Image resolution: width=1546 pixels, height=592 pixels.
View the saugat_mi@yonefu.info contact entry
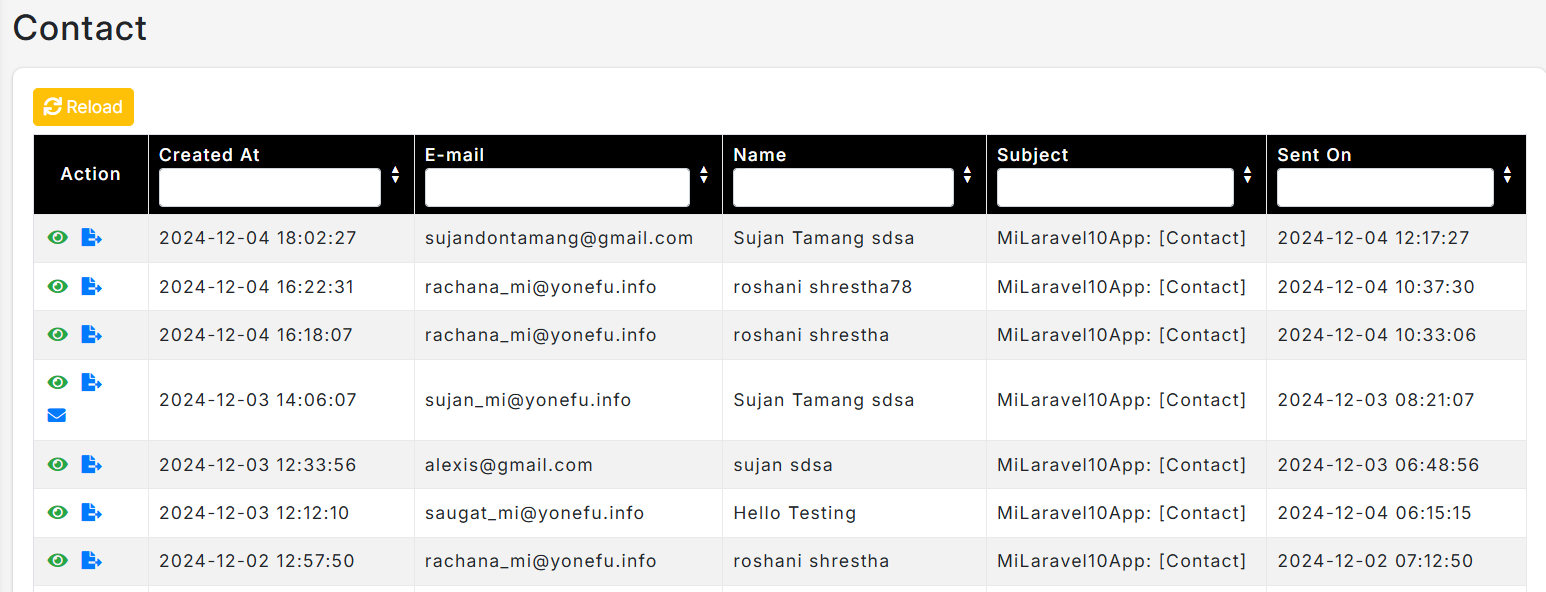coord(58,512)
